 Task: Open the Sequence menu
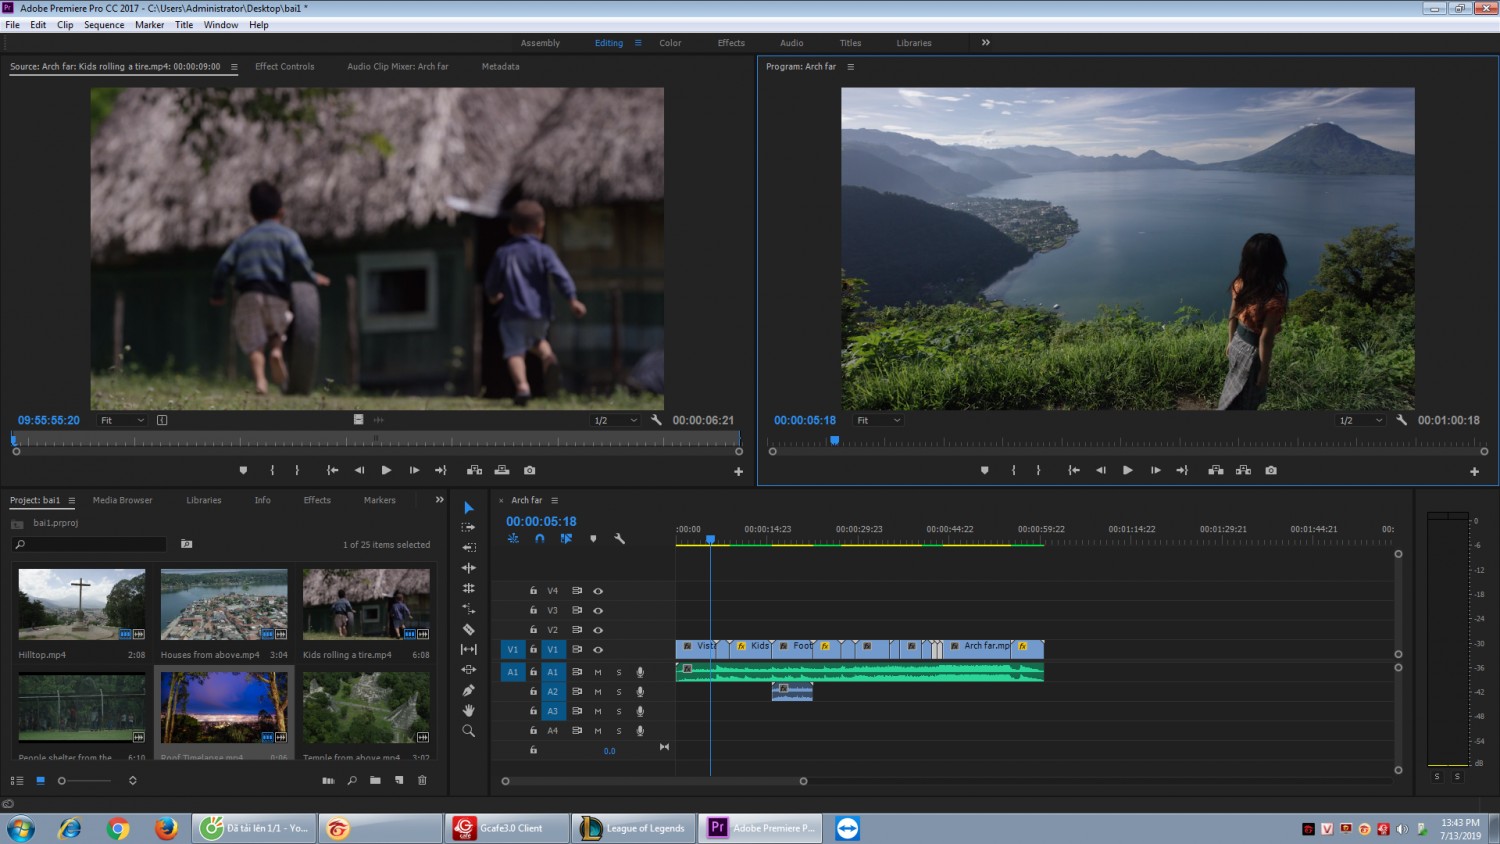[104, 25]
